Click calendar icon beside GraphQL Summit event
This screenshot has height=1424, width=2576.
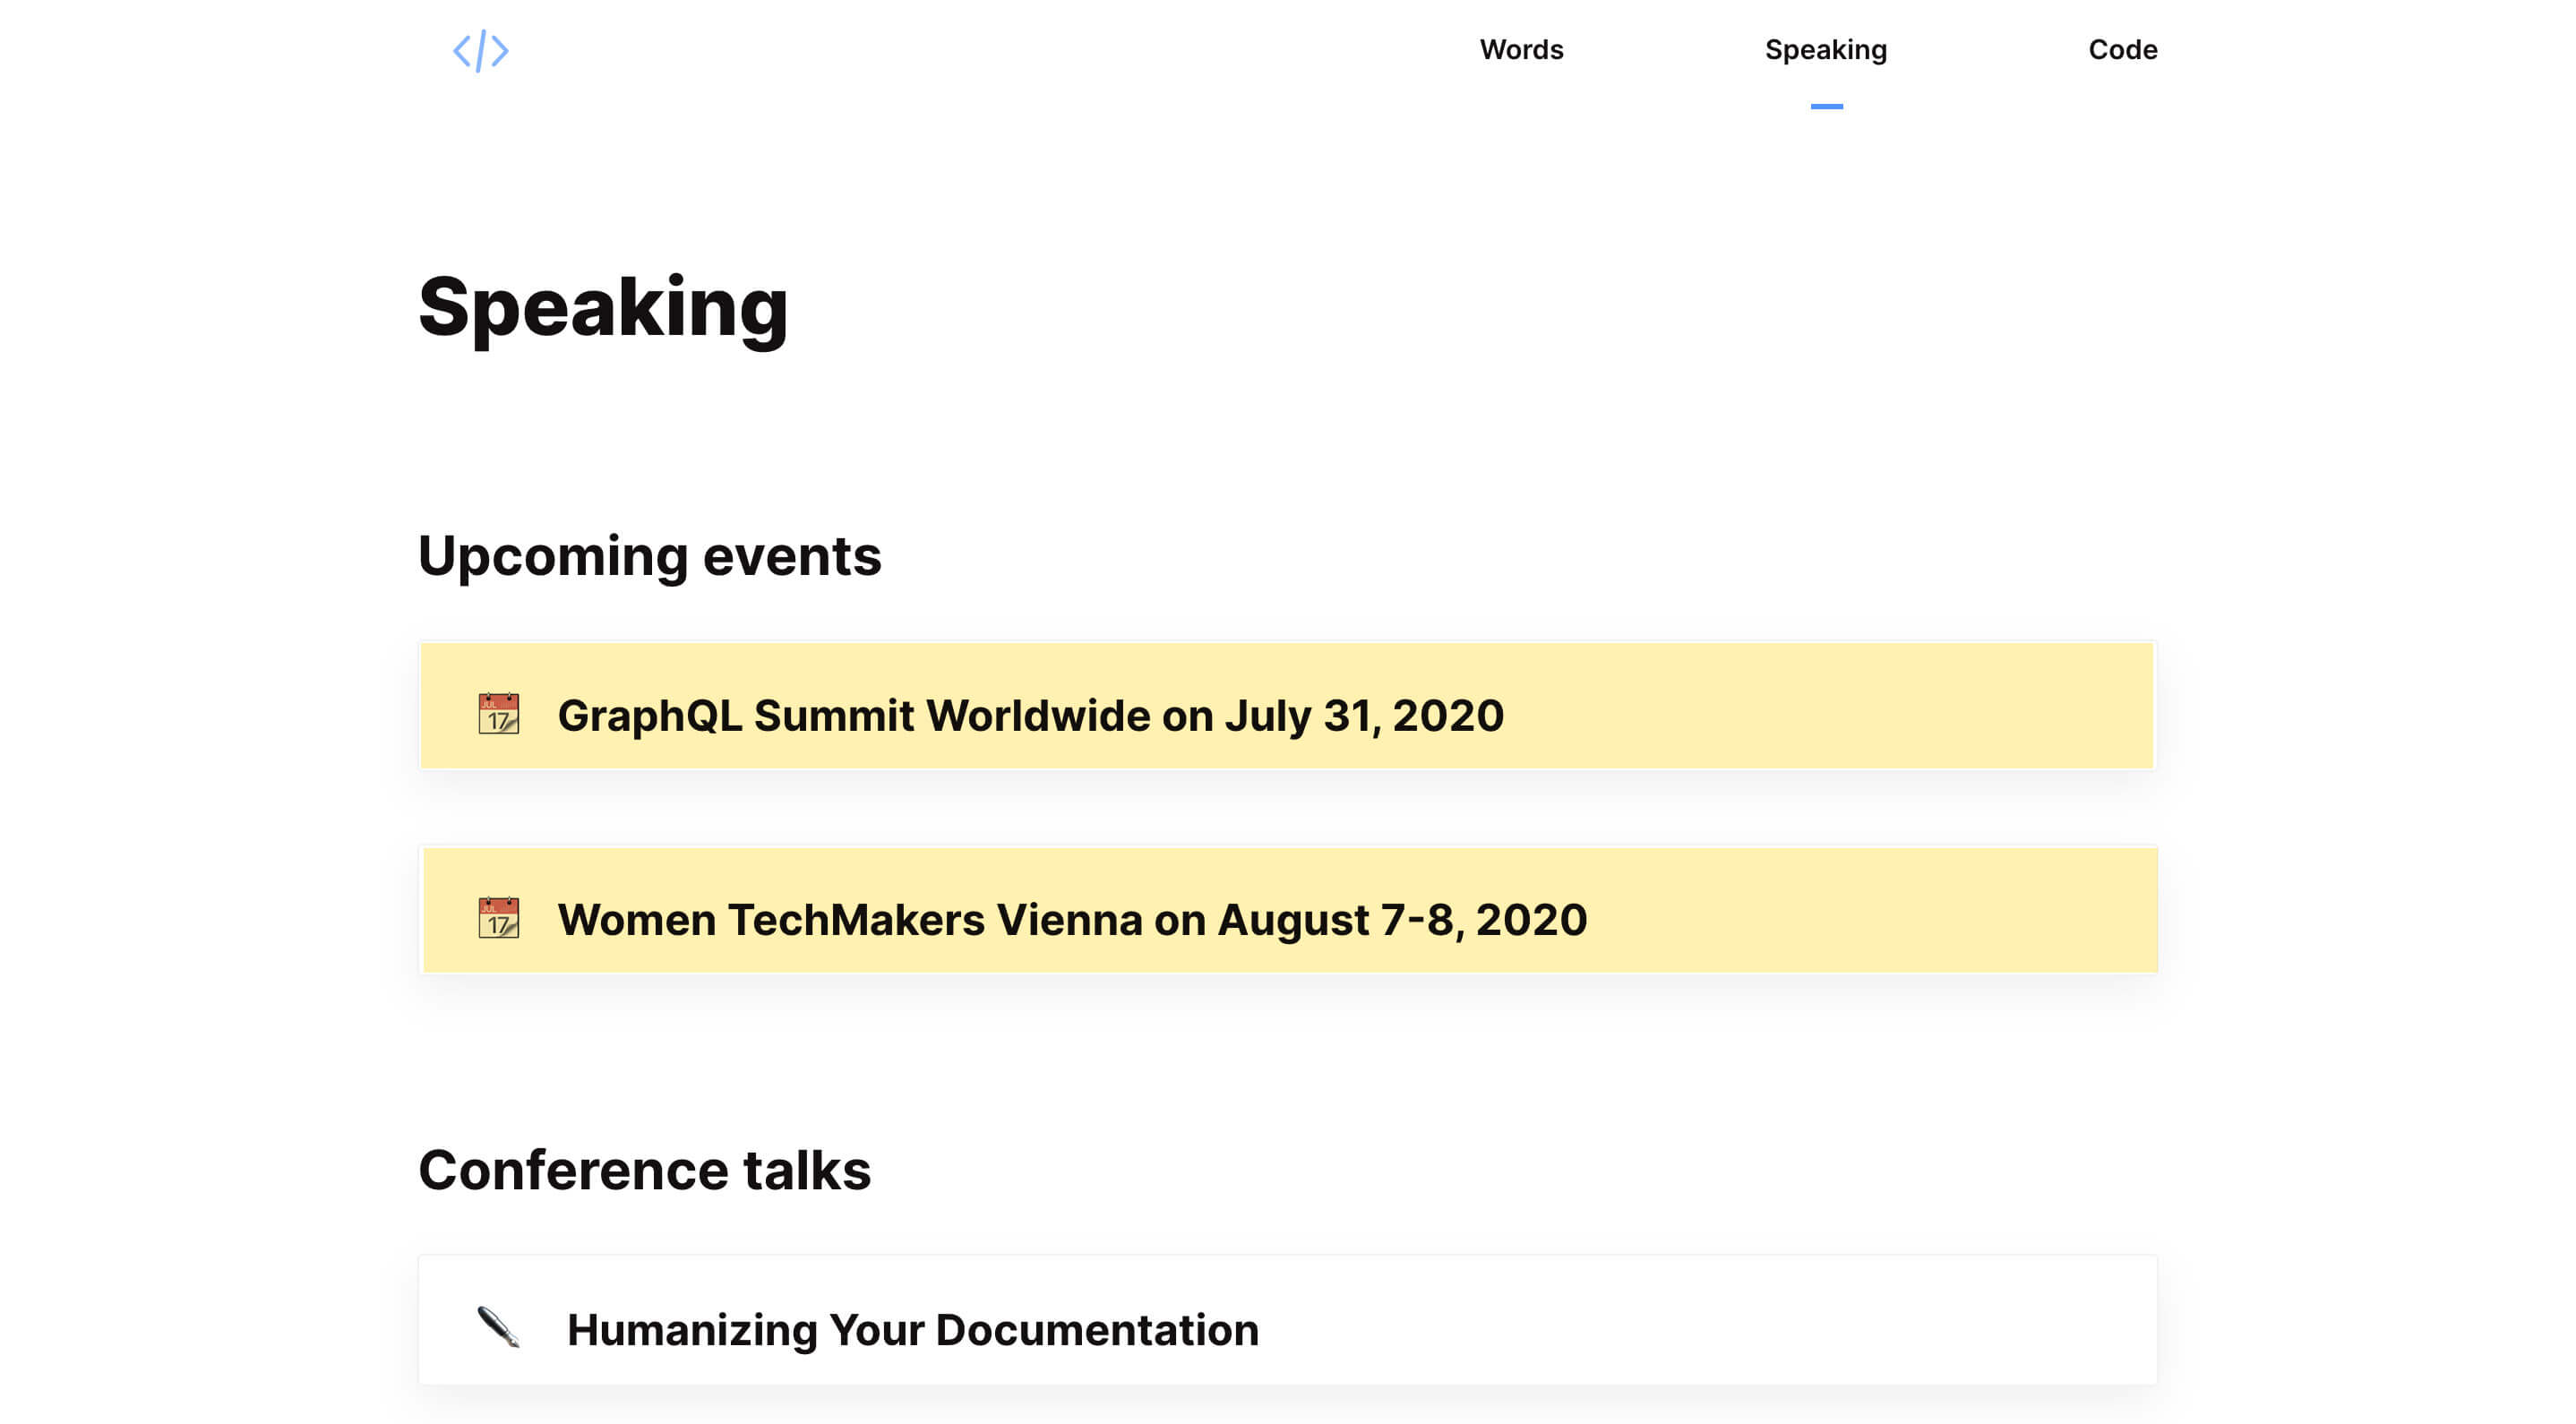(498, 714)
